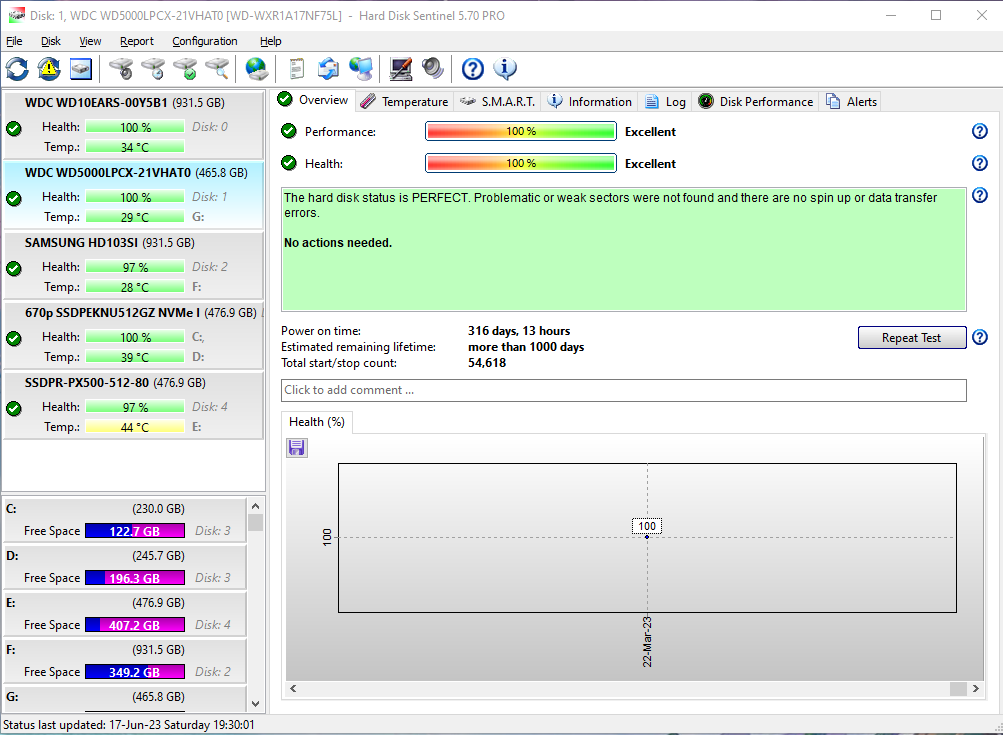Open the View menu
The image size is (1003, 735).
[90, 41]
